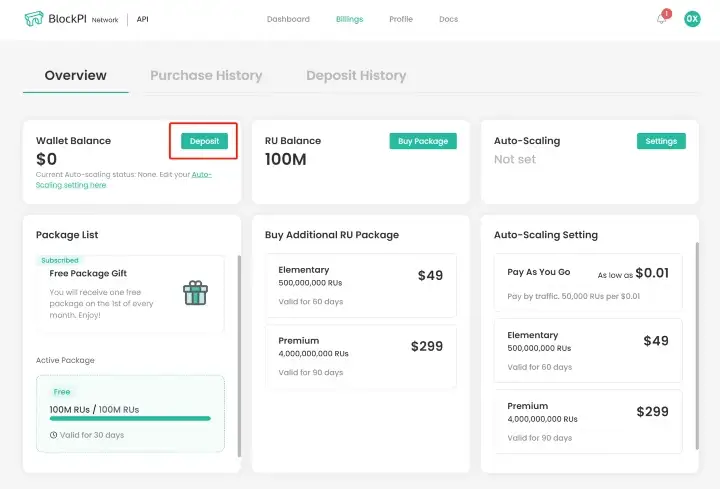Screen dimensions: 720x489
Task: Switch to the Purchase History tab
Action: click(206, 75)
